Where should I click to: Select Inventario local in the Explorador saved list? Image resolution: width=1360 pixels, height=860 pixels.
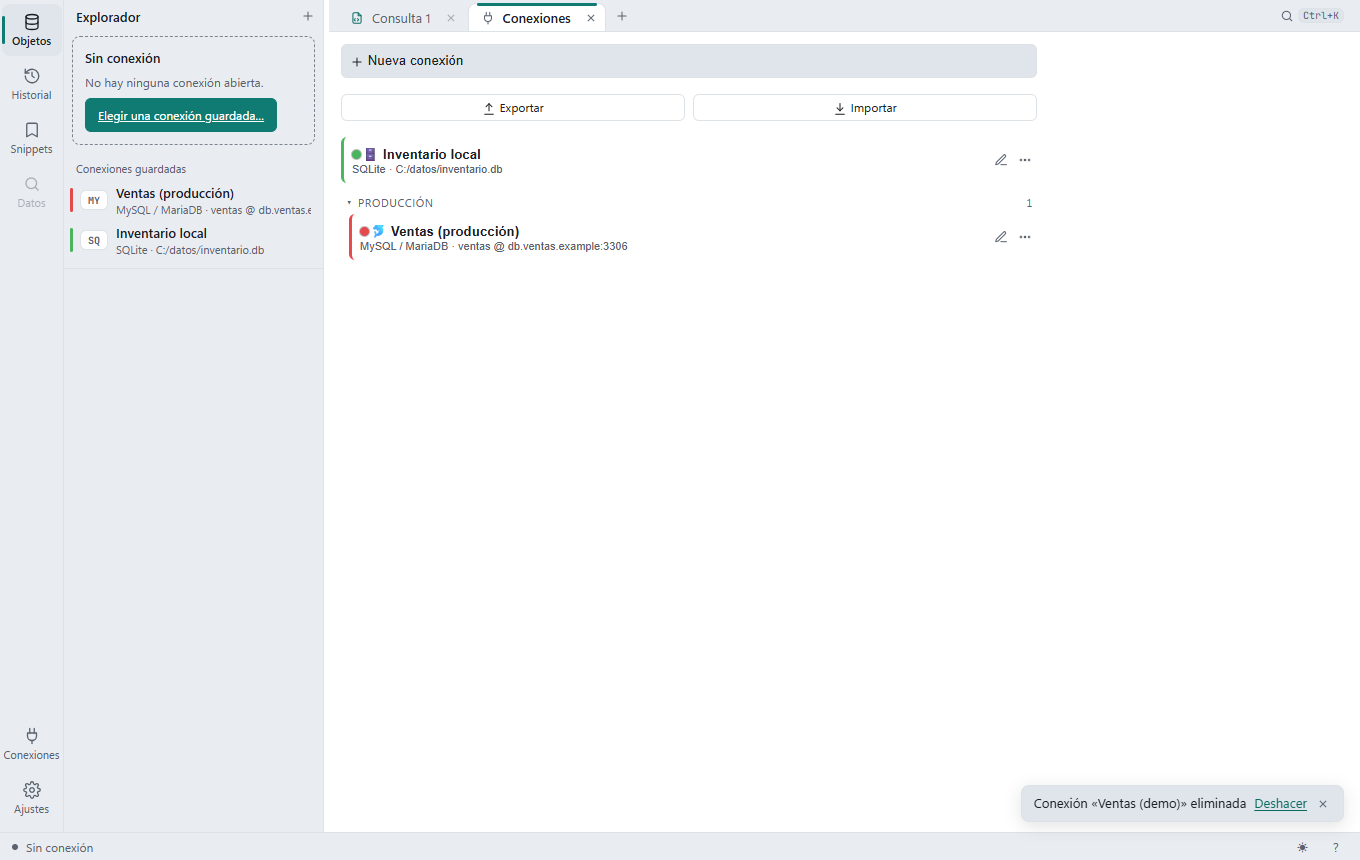(x=194, y=241)
